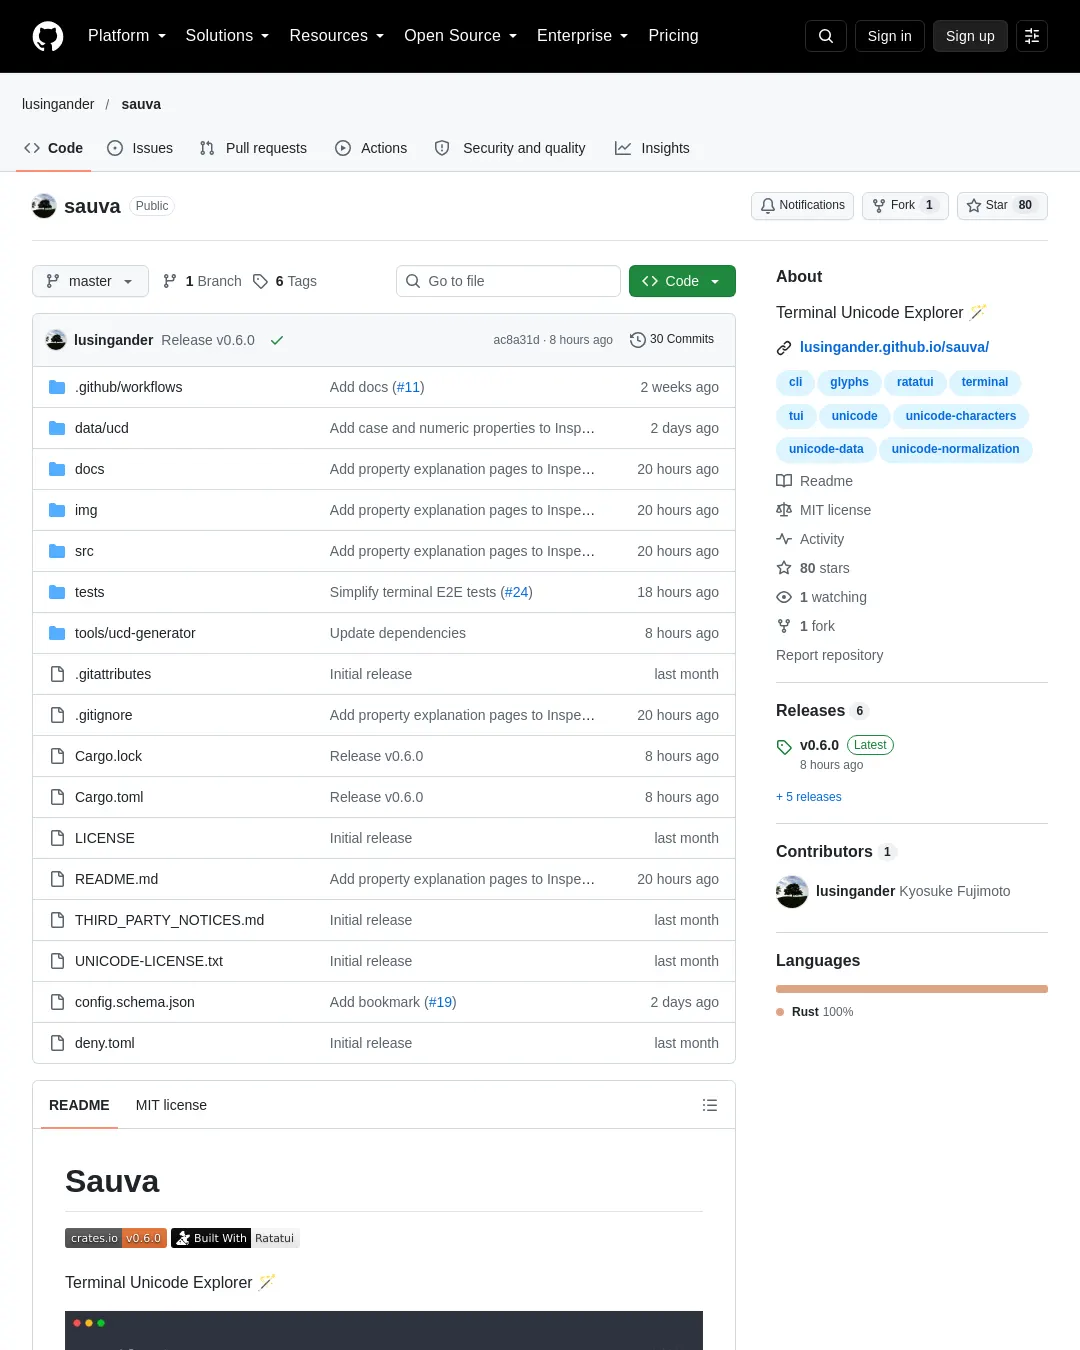This screenshot has height=1350, width=1080.
Task: Open the config.schema.json file
Action: pos(135,1002)
